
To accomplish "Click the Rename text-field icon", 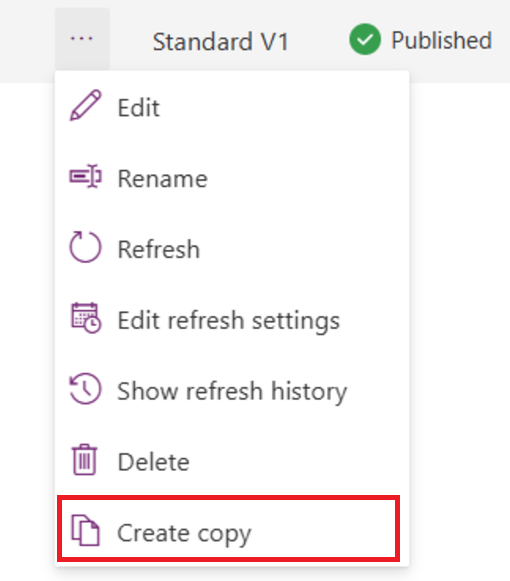I will pos(85,176).
